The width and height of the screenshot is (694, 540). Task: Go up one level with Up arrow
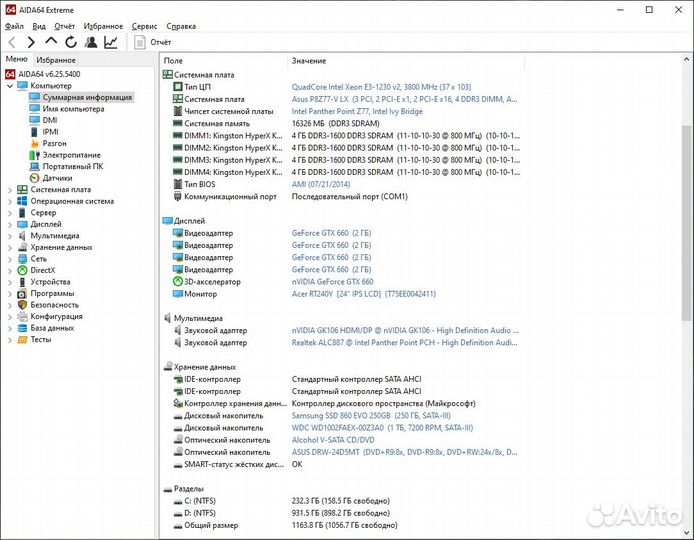51,42
